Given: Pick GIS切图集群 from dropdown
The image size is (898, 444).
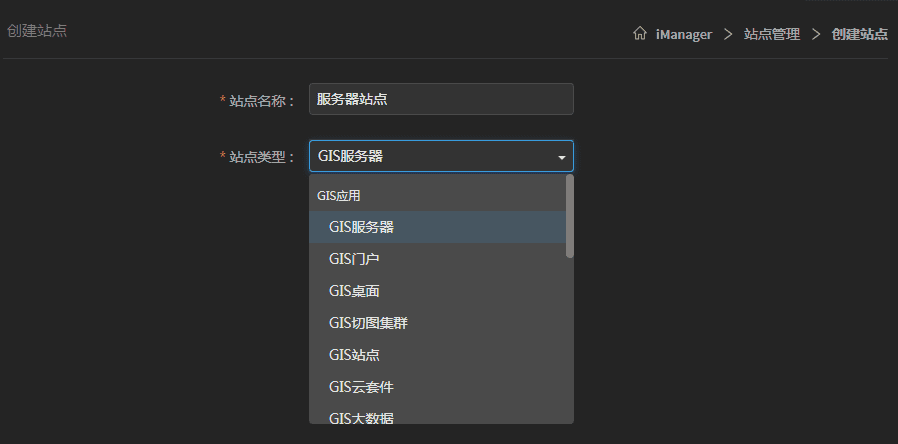Looking at the screenshot, I should point(367,323).
